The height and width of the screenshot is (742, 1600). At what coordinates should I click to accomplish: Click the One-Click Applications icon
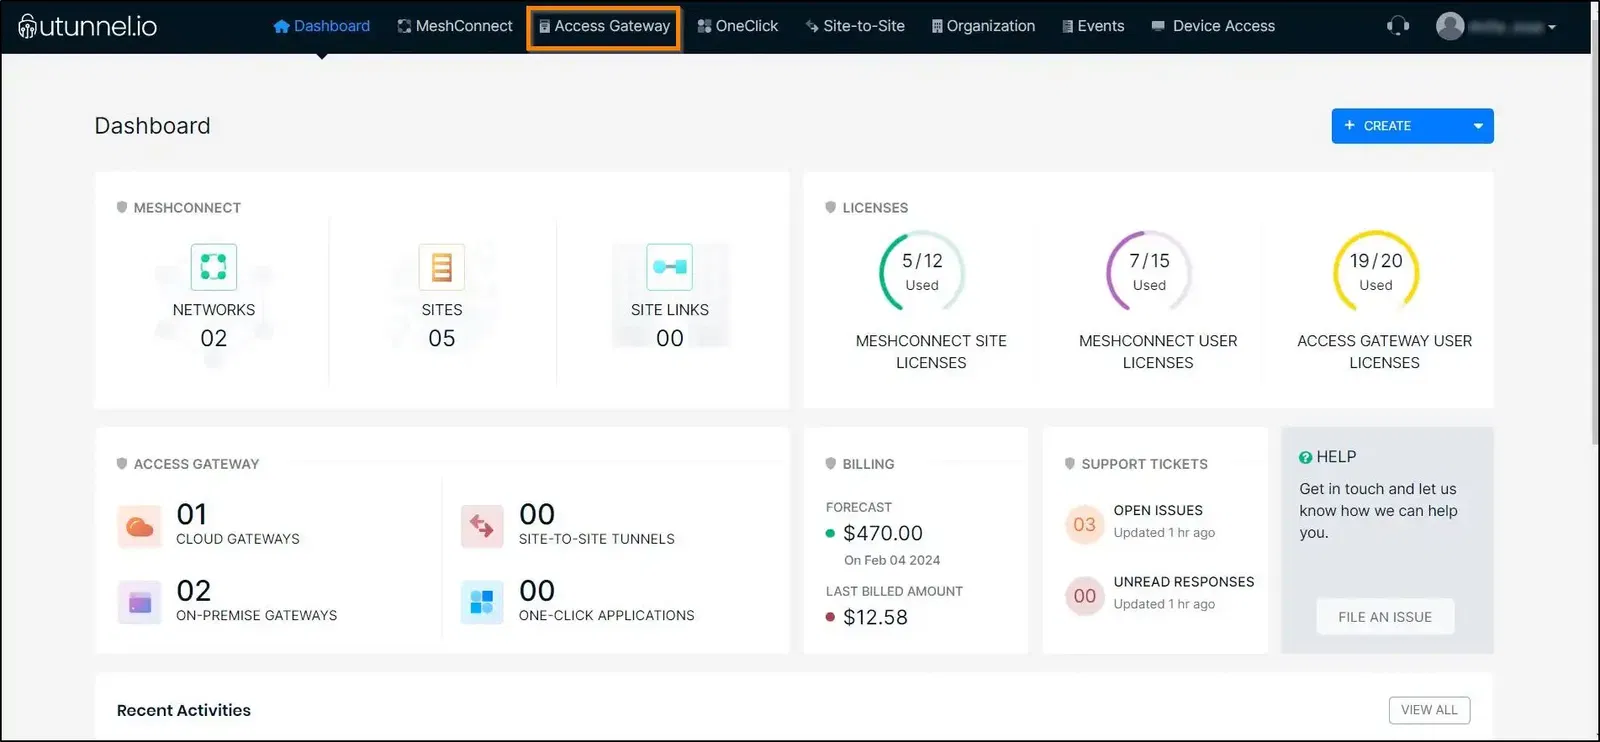pyautogui.click(x=482, y=603)
